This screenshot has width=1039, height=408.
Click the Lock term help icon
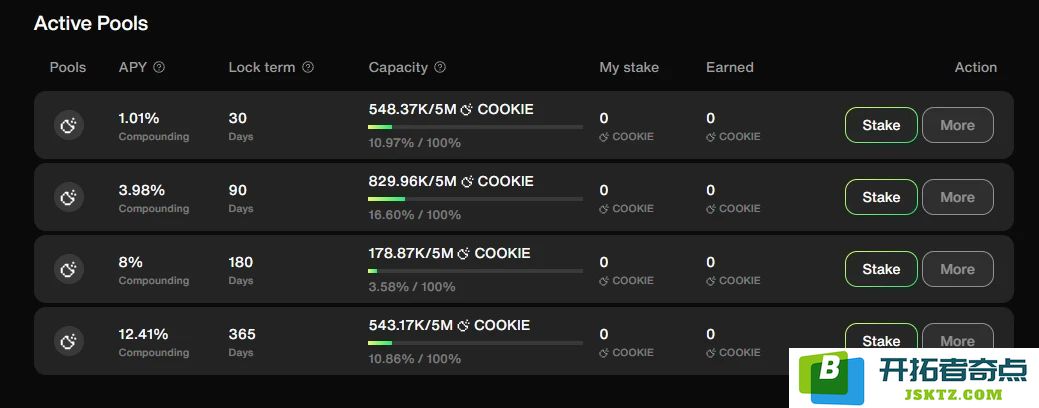(307, 67)
